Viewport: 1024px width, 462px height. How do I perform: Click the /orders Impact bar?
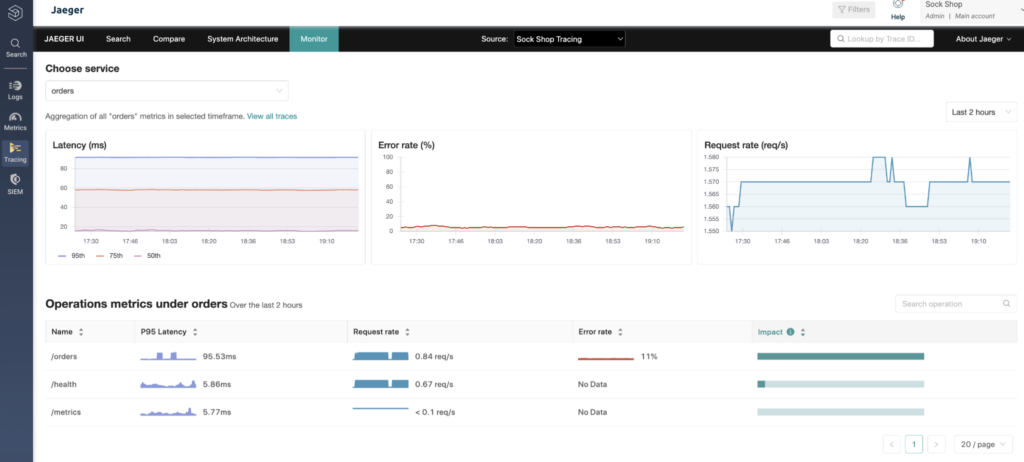(x=840, y=356)
